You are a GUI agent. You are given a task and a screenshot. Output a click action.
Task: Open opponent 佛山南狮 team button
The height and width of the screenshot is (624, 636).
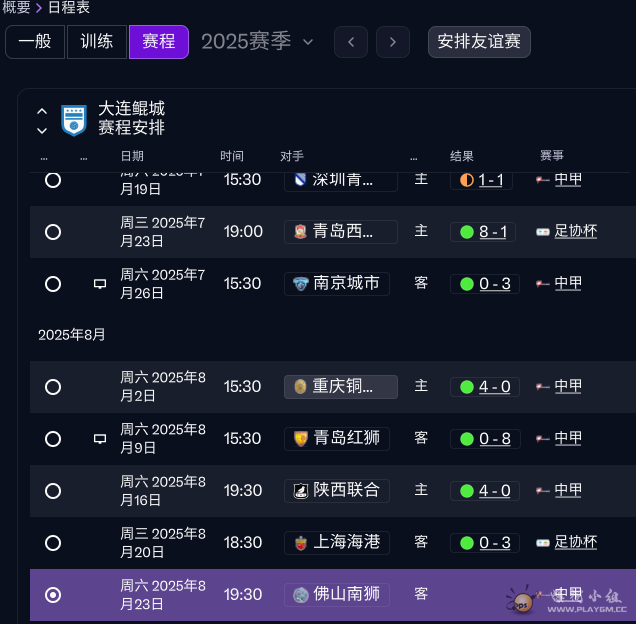coord(337,594)
